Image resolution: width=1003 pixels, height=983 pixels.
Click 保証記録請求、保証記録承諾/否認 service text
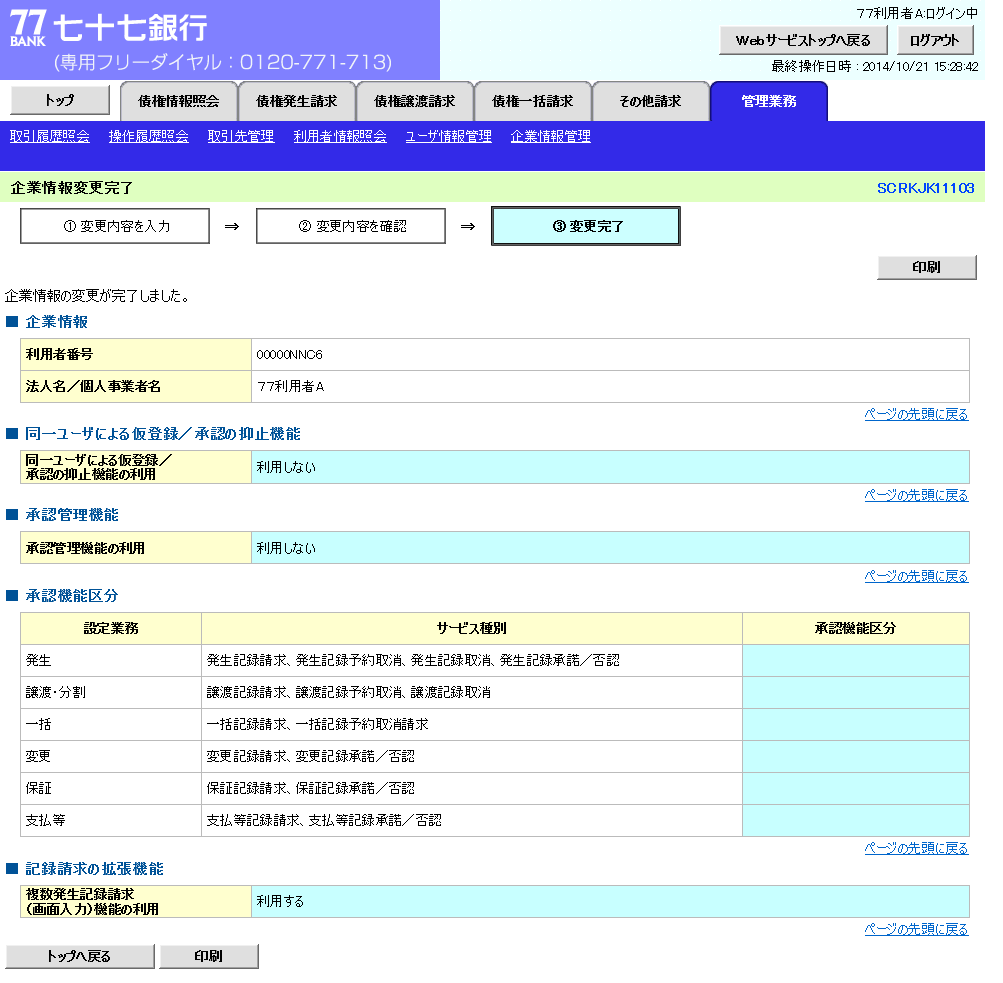pyautogui.click(x=310, y=789)
